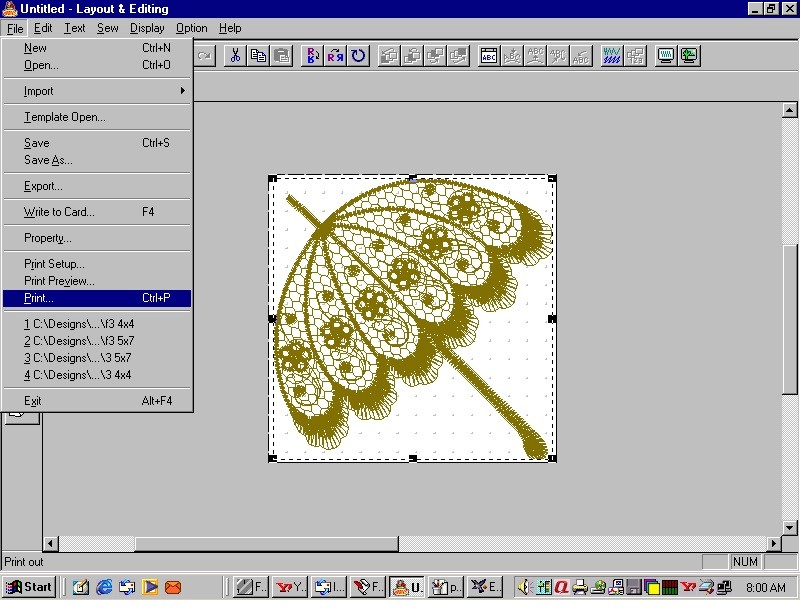Choose Exit from the File menu
Image resolution: width=800 pixels, height=612 pixels.
click(97, 401)
